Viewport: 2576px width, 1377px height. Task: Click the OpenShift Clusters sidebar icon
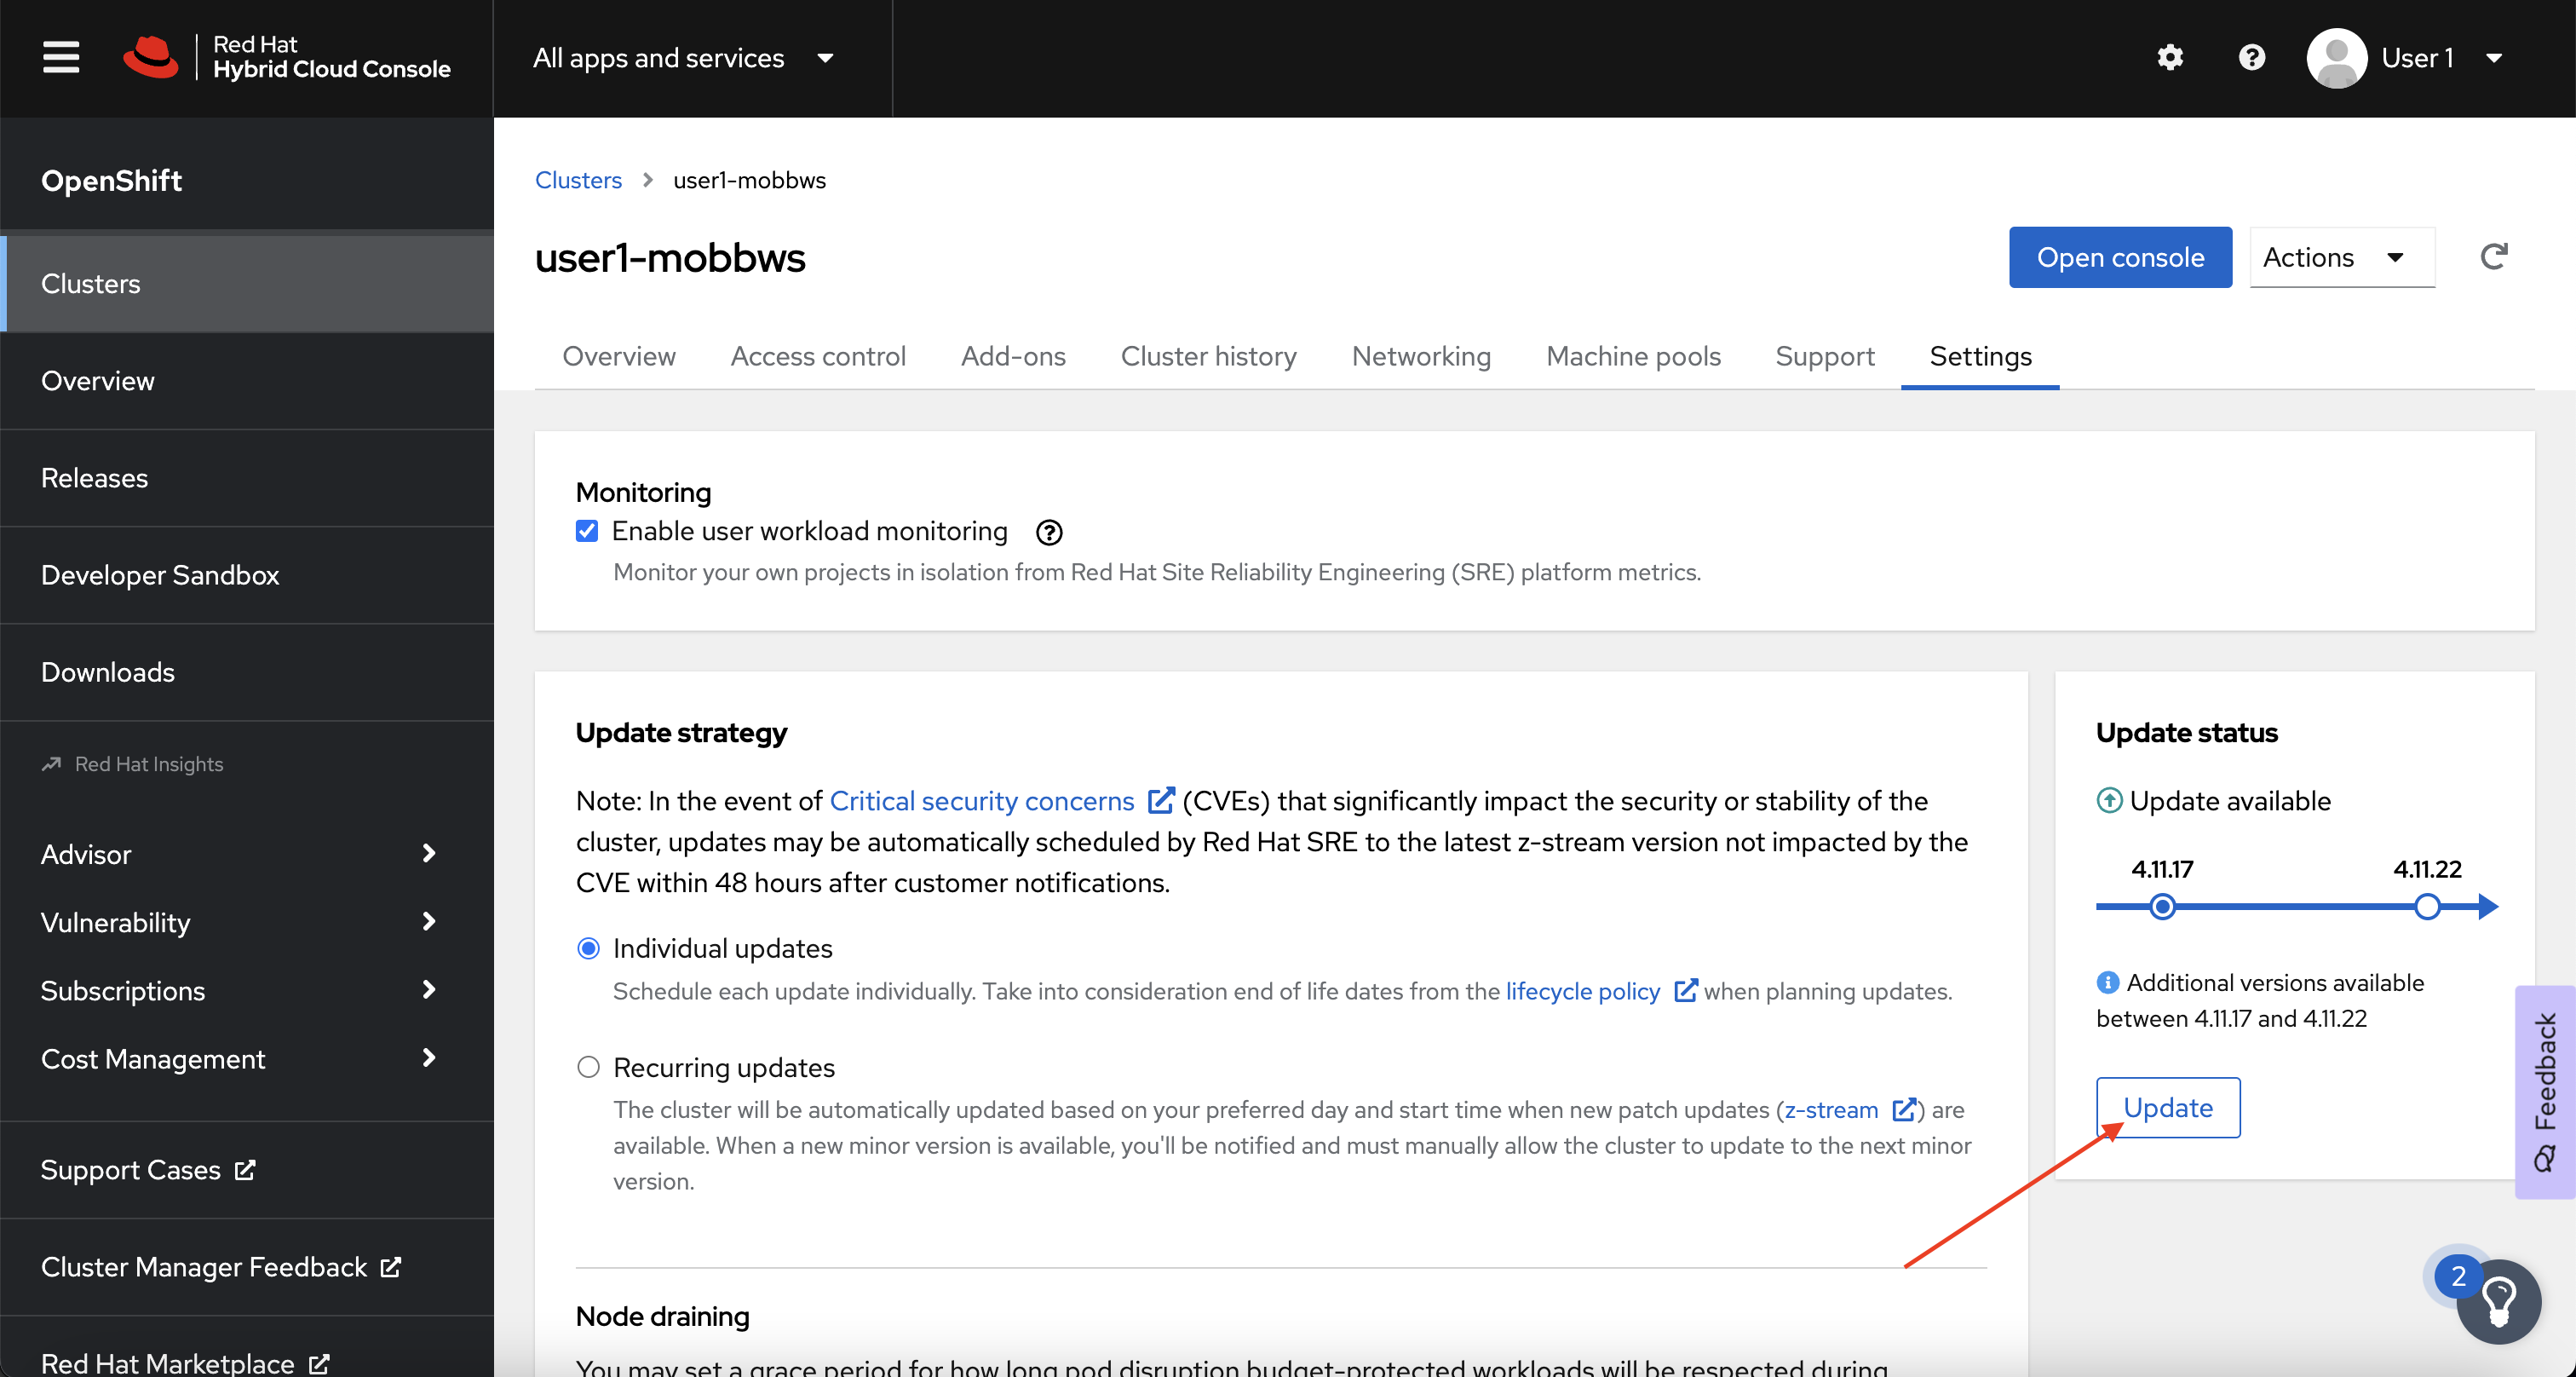92,283
